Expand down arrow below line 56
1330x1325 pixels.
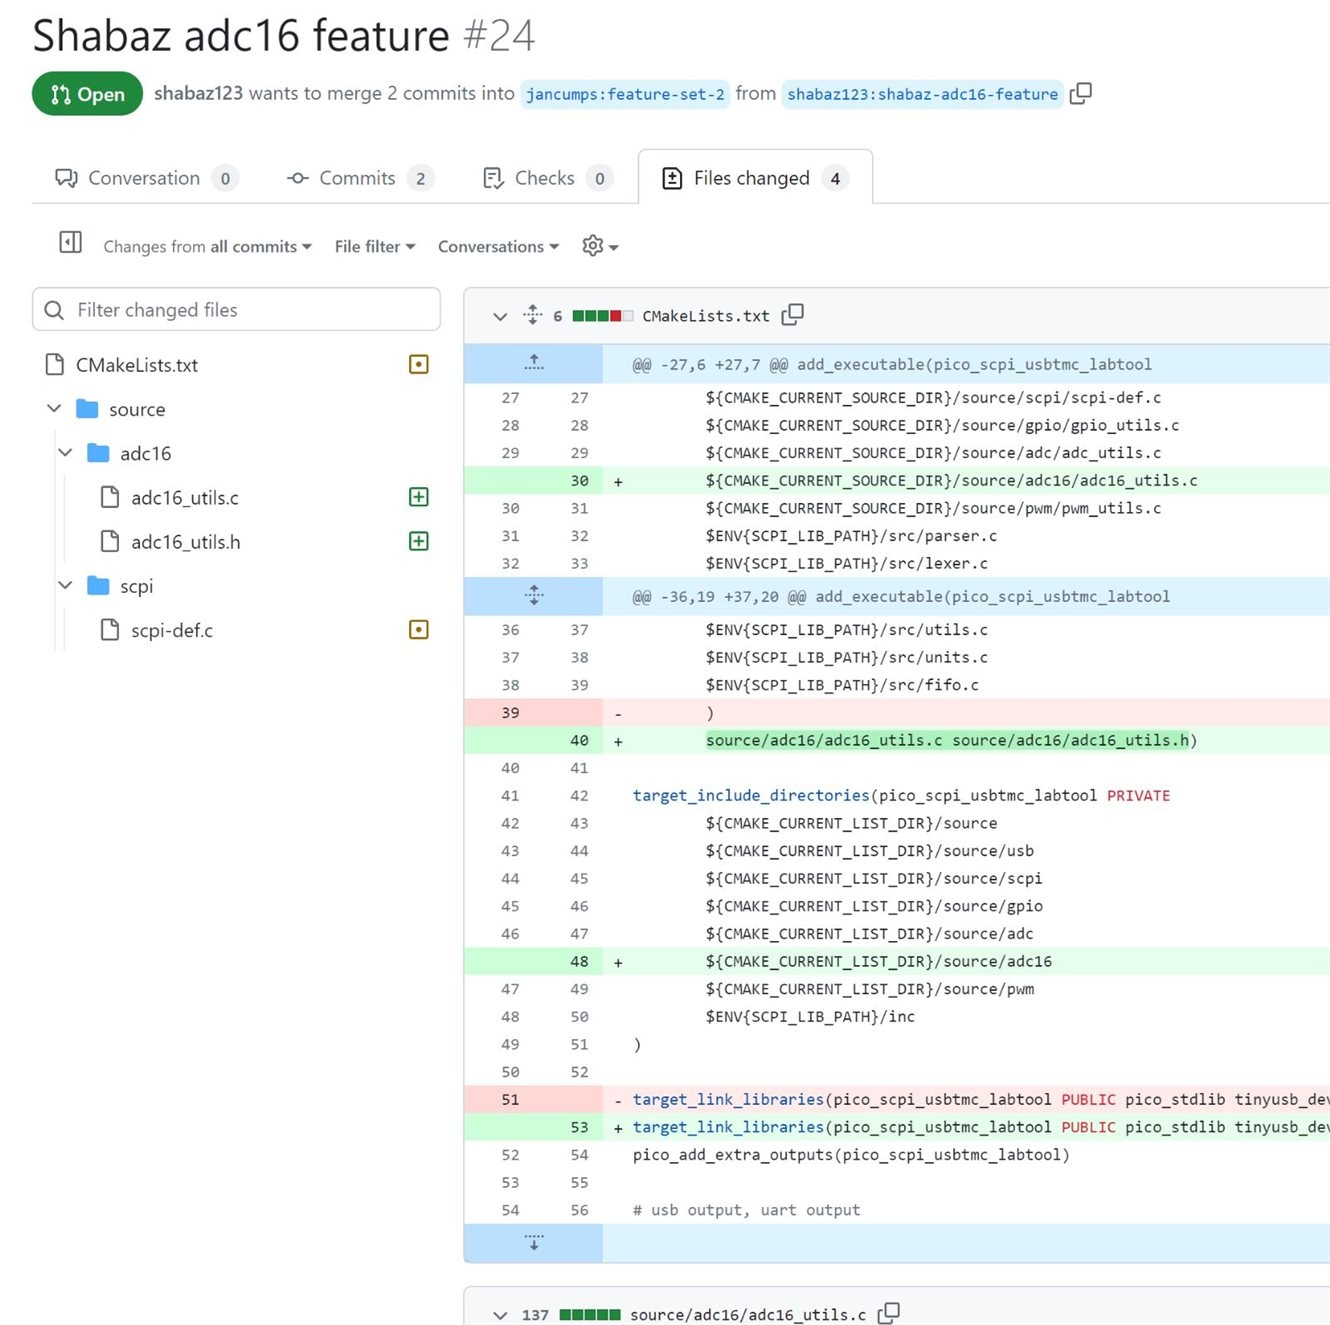pos(534,1243)
